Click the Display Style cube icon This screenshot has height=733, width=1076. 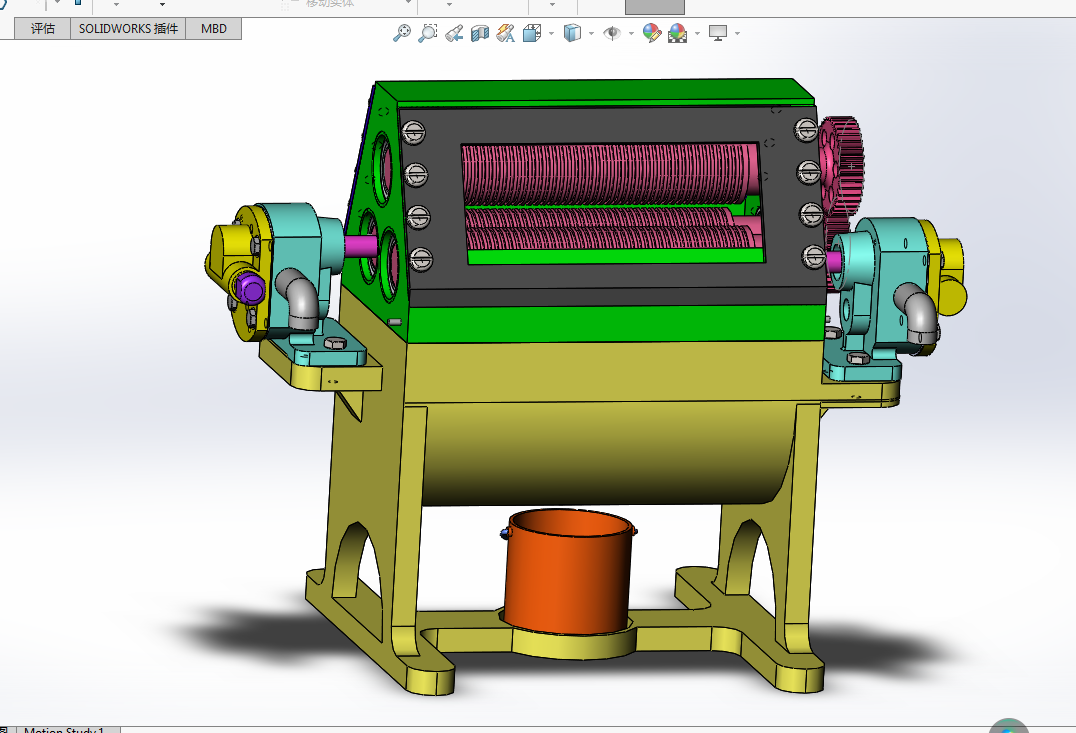click(572, 33)
